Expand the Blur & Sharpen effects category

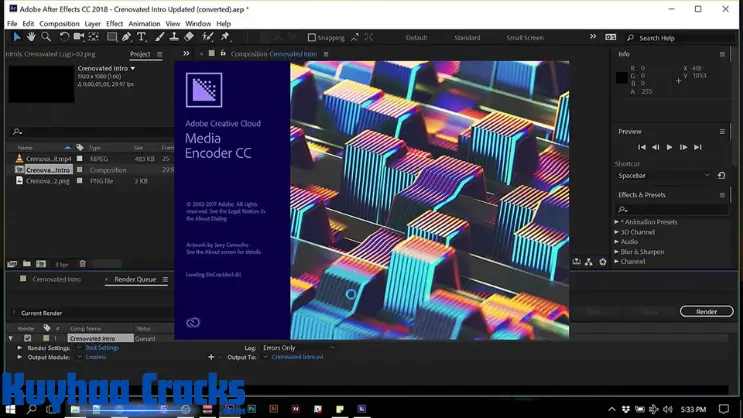pos(617,252)
